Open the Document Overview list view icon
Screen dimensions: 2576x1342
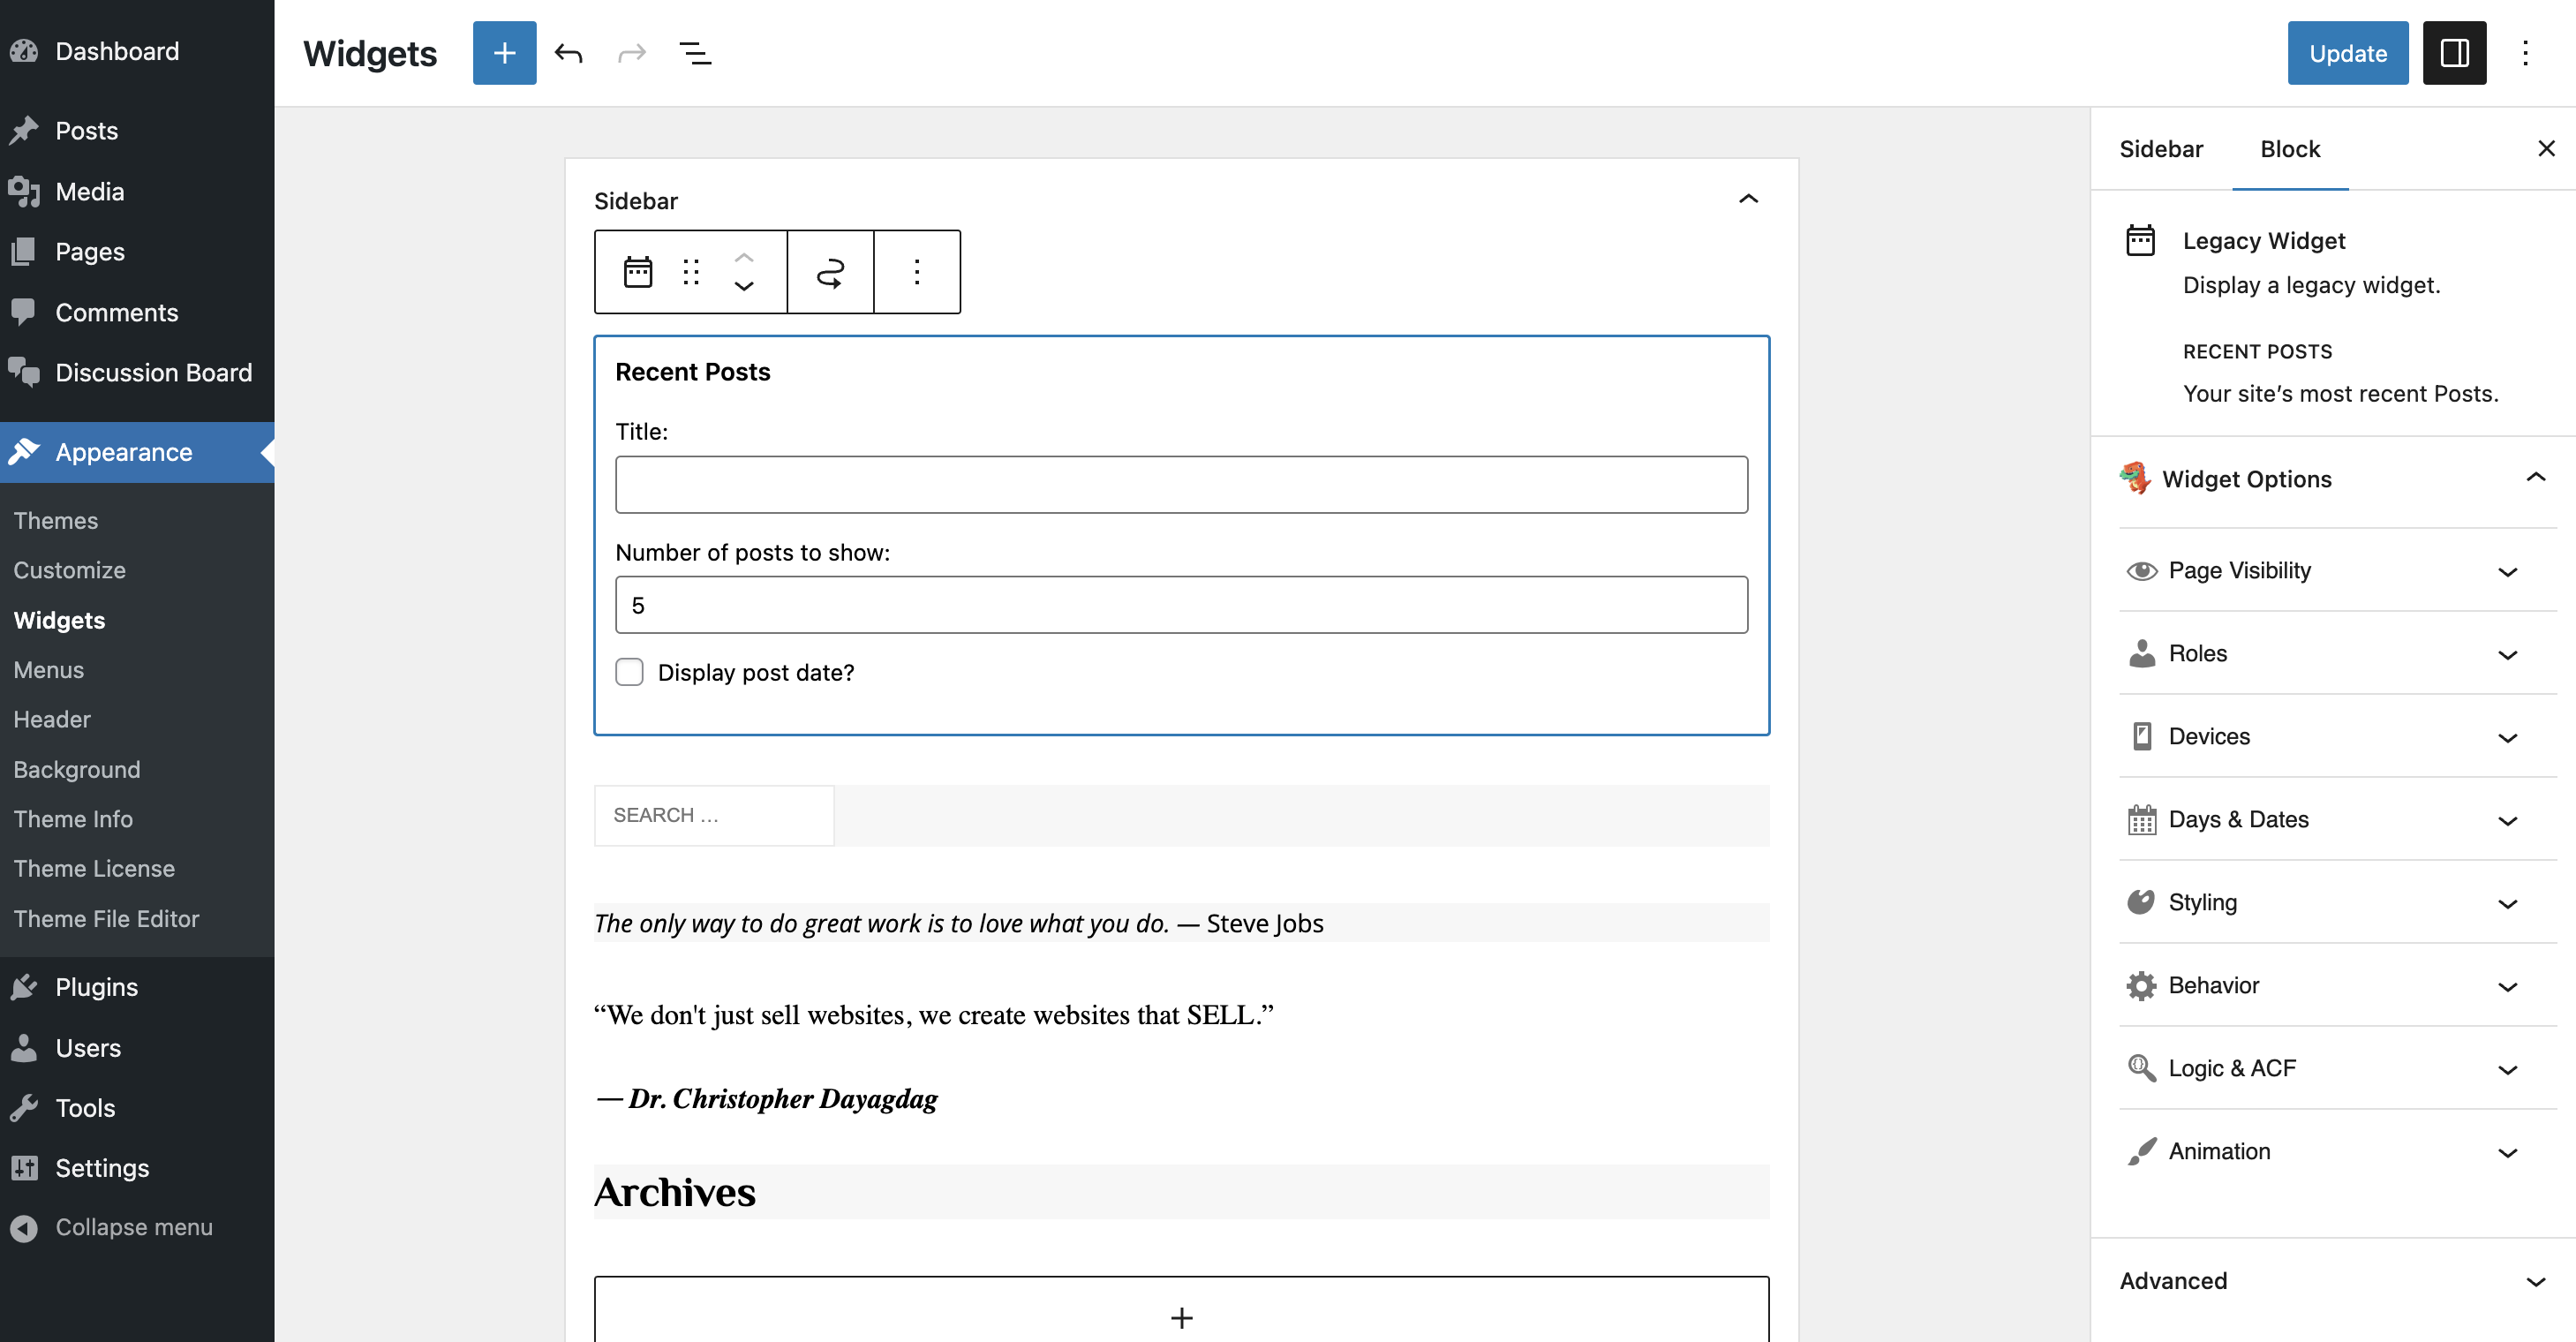click(x=695, y=53)
